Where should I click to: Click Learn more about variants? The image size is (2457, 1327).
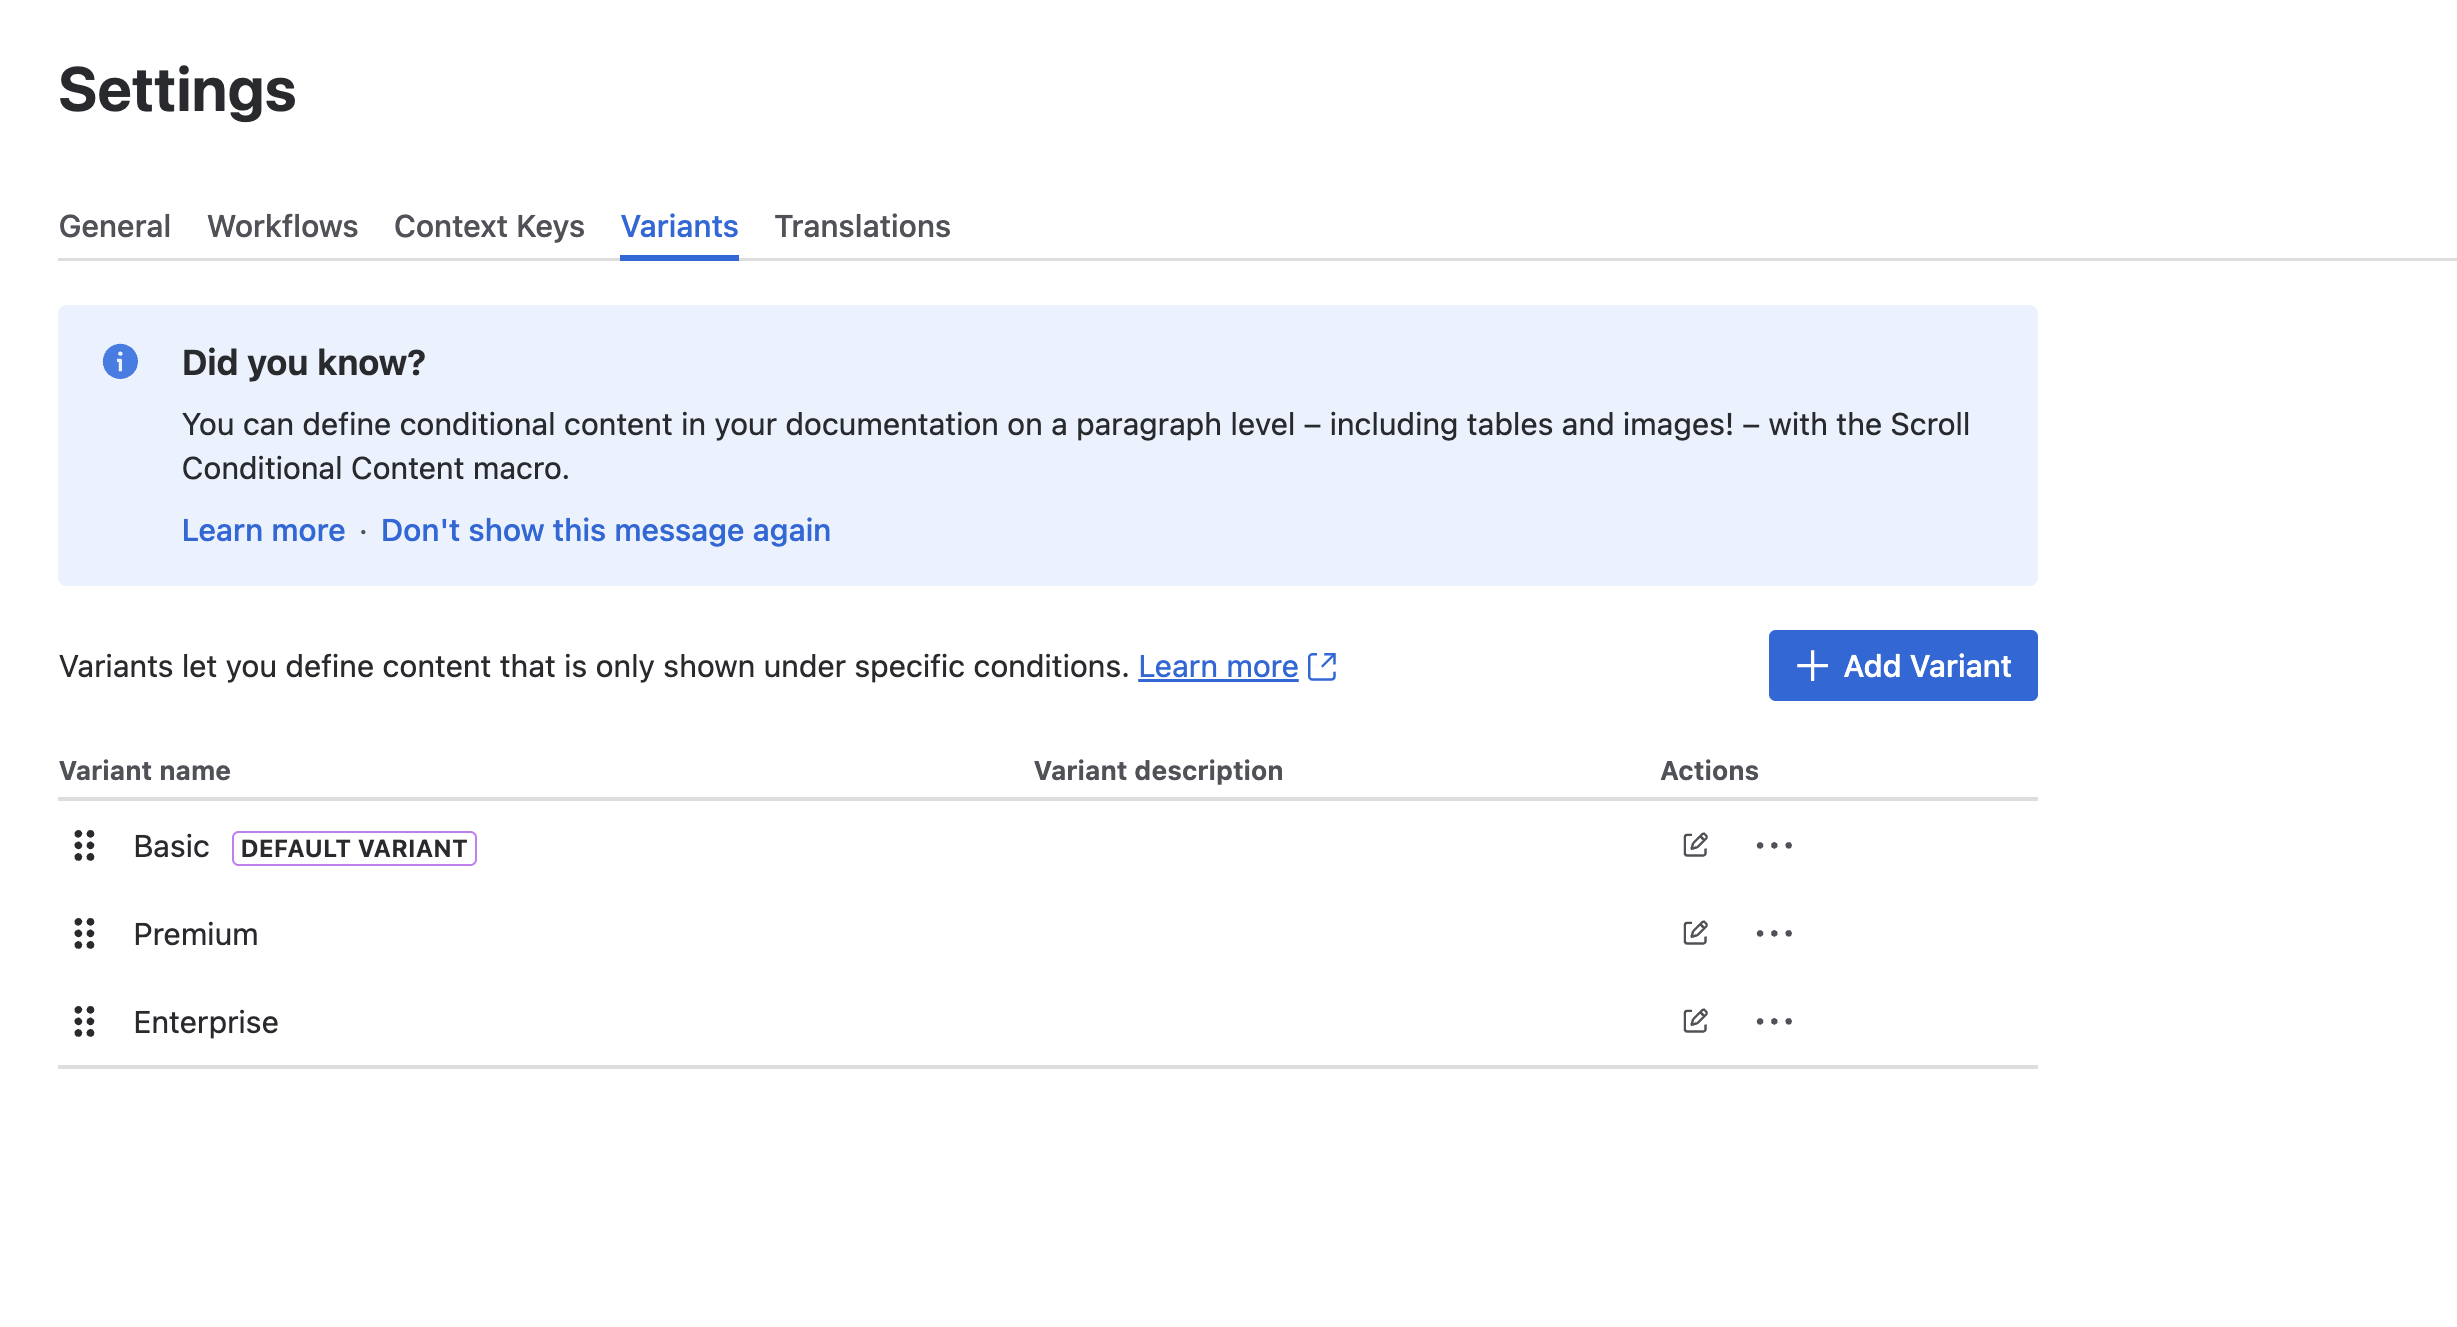click(x=1218, y=666)
